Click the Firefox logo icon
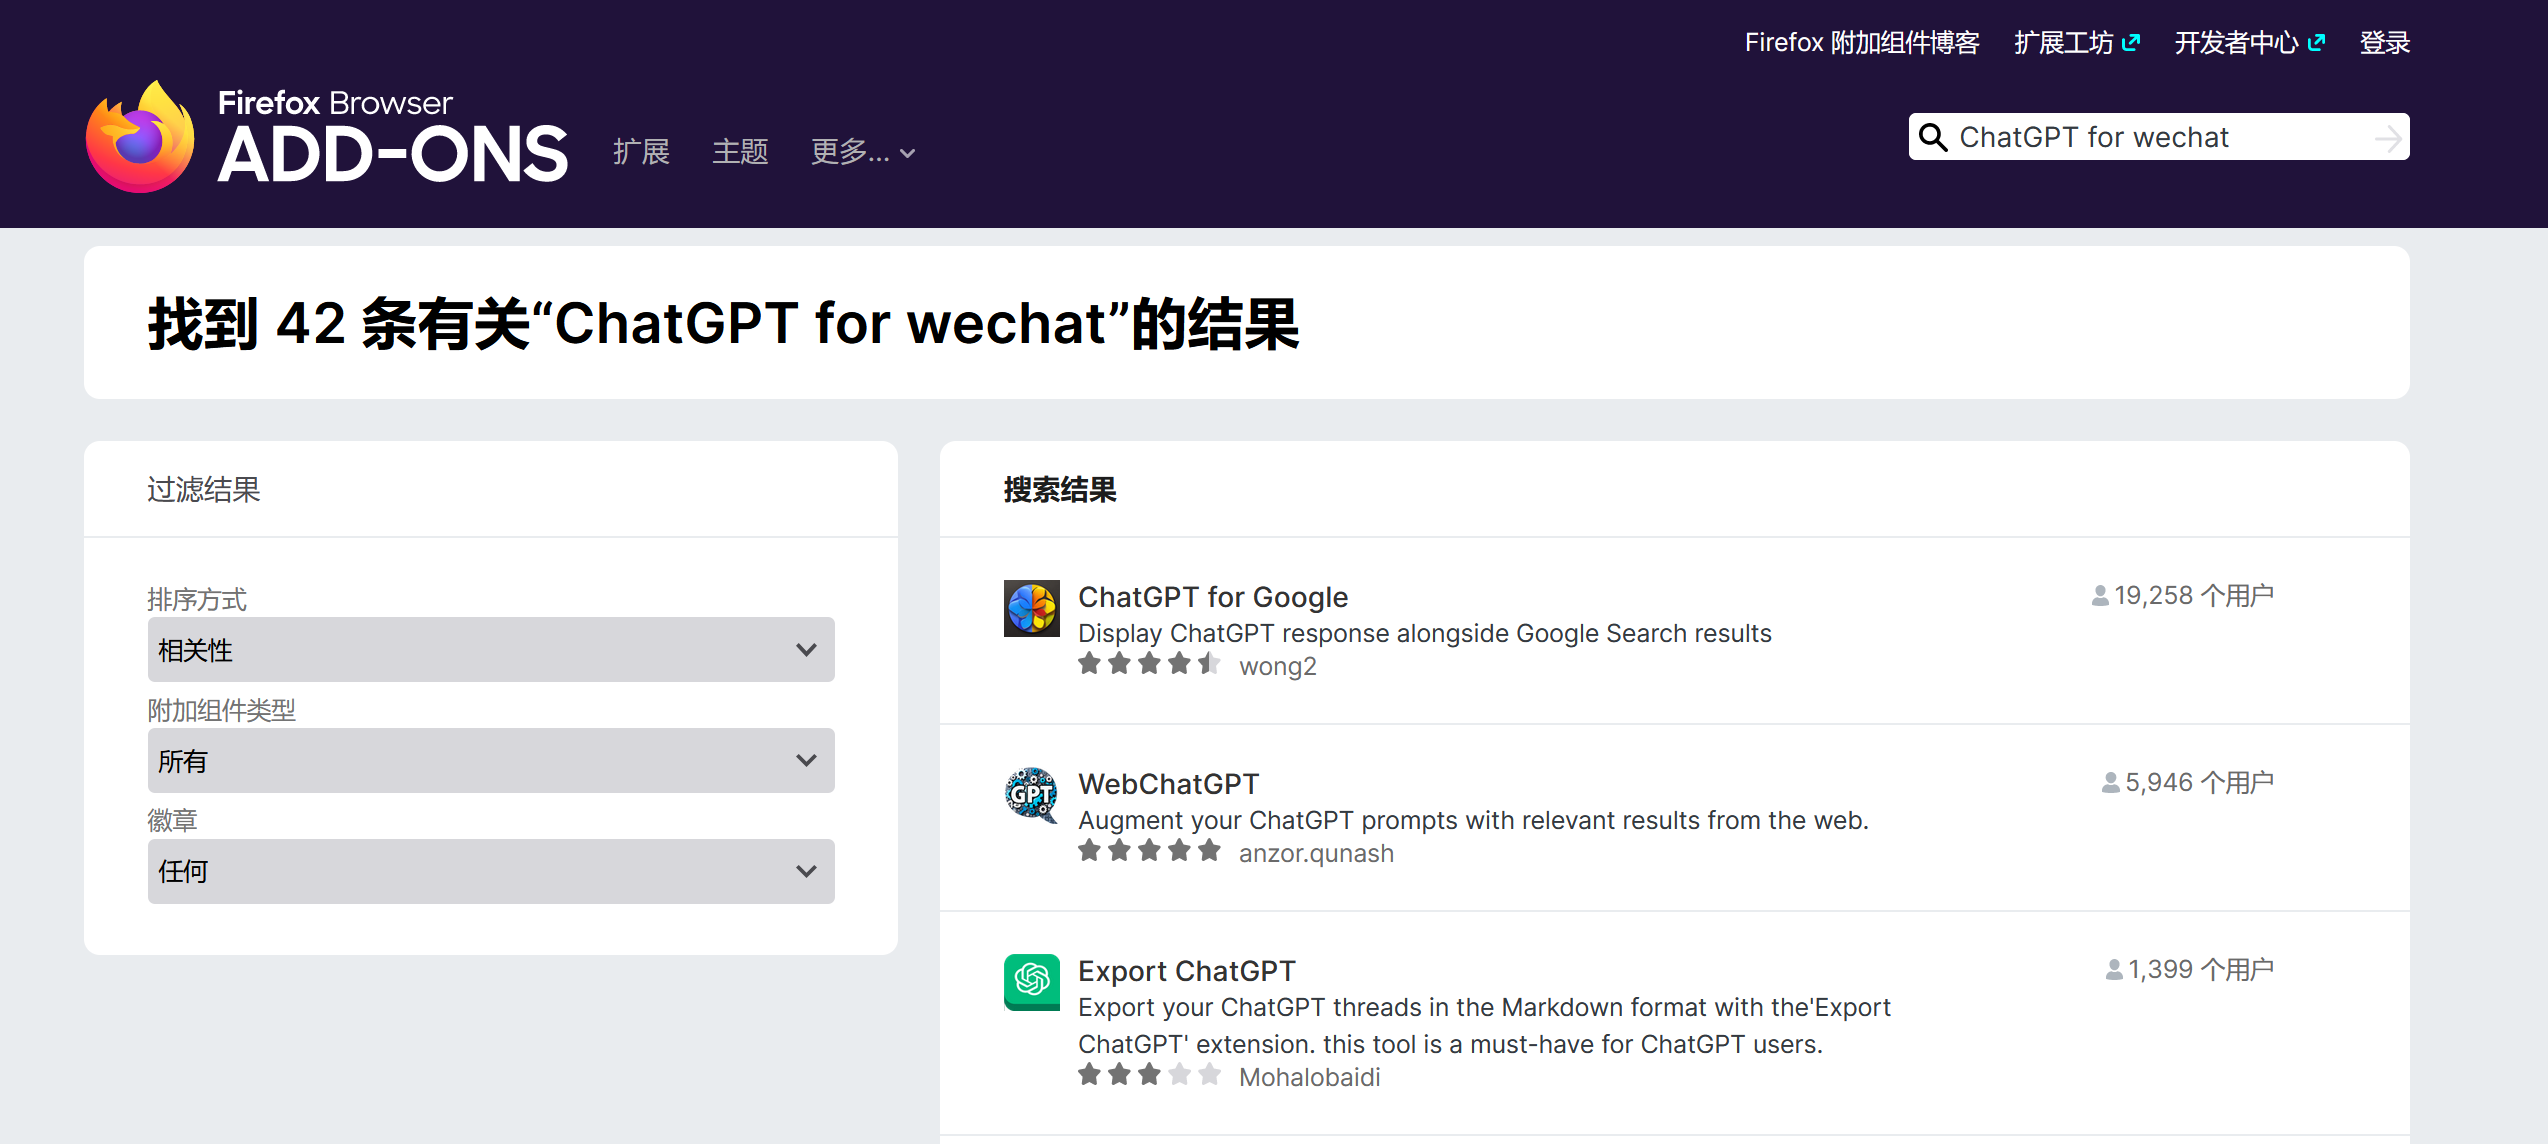This screenshot has height=1144, width=2548. [x=140, y=138]
